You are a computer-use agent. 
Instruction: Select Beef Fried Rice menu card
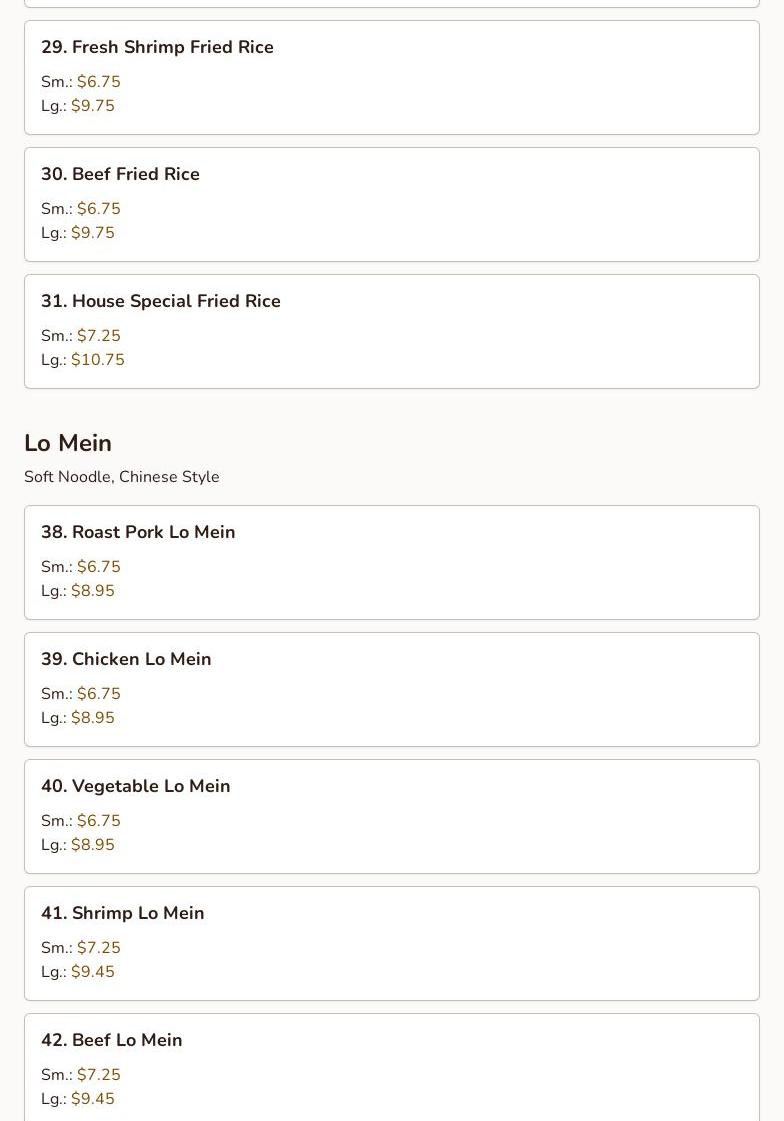pos(392,204)
